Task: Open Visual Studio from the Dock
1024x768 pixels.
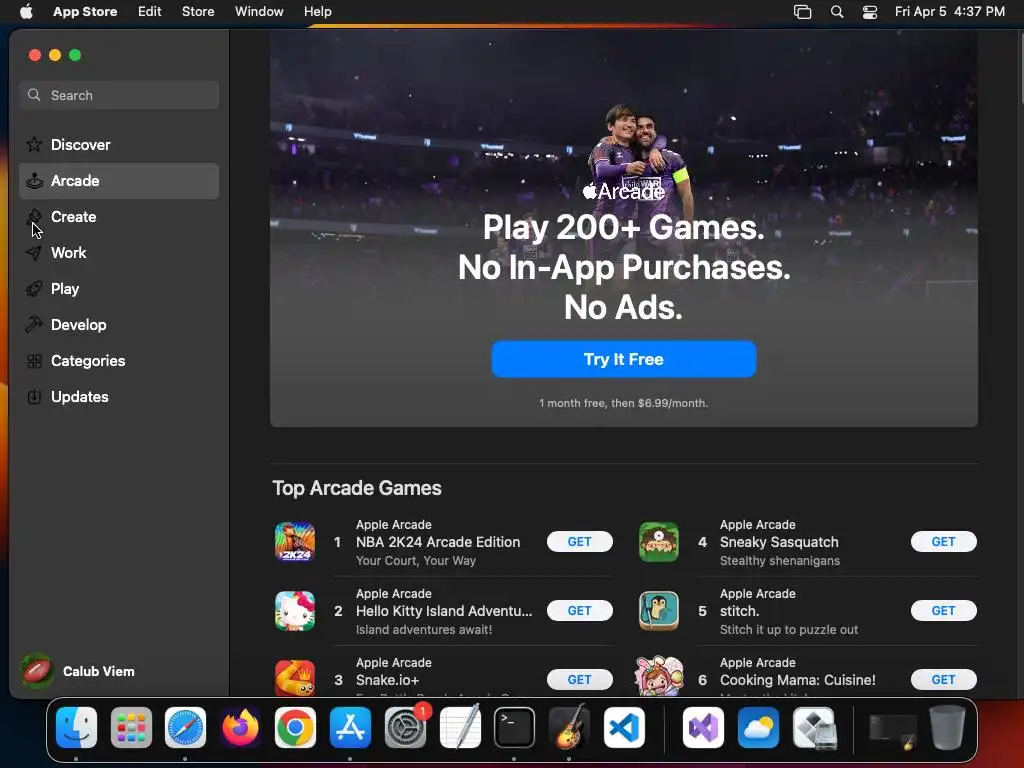Action: pos(703,728)
